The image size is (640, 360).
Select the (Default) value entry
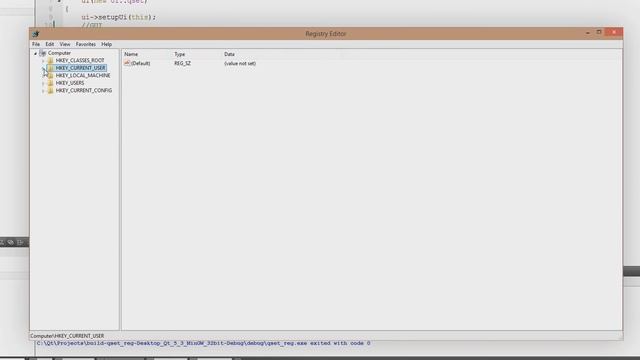[140, 63]
